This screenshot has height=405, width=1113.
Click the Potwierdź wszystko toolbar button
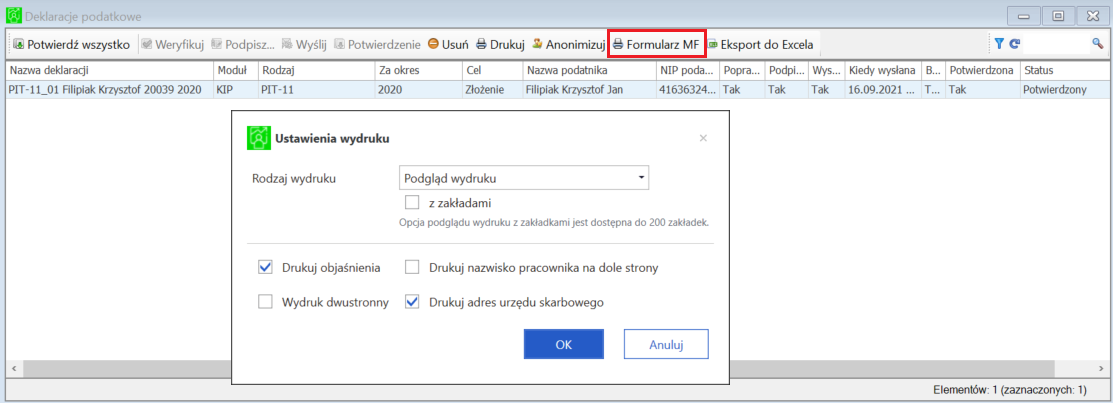(x=71, y=44)
